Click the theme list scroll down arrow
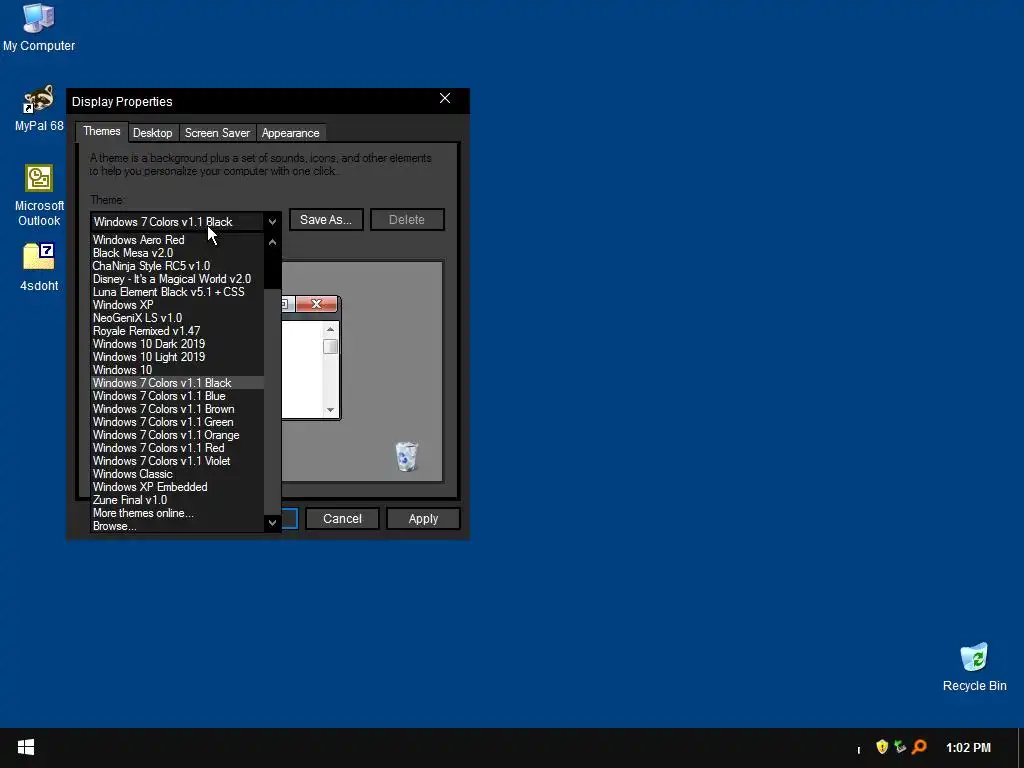The height and width of the screenshot is (768, 1024). pos(272,522)
